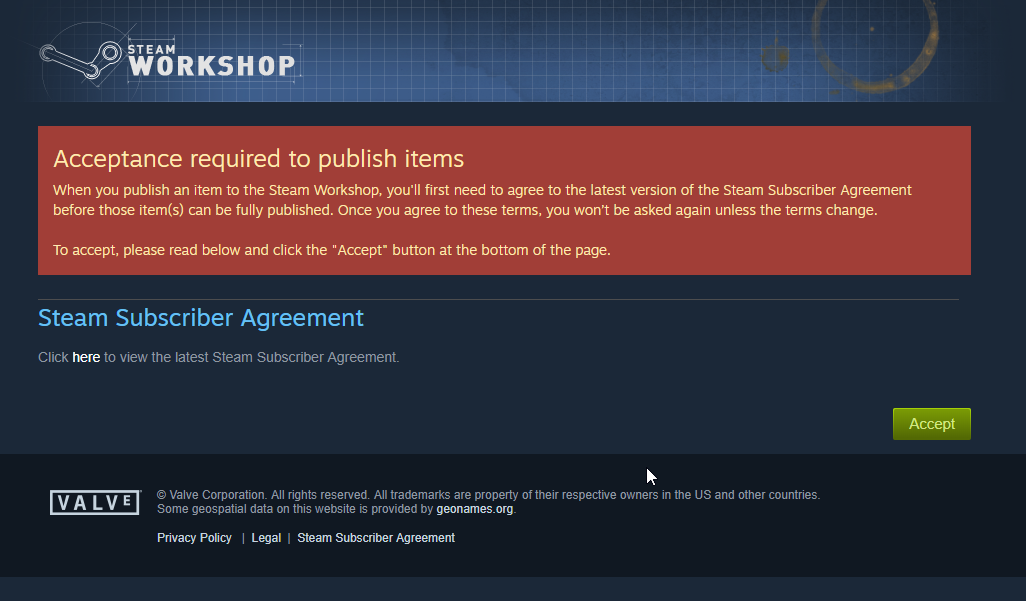Accept the Steam Subscriber Agreement
Screen dimensions: 1026x601
(x=931, y=424)
